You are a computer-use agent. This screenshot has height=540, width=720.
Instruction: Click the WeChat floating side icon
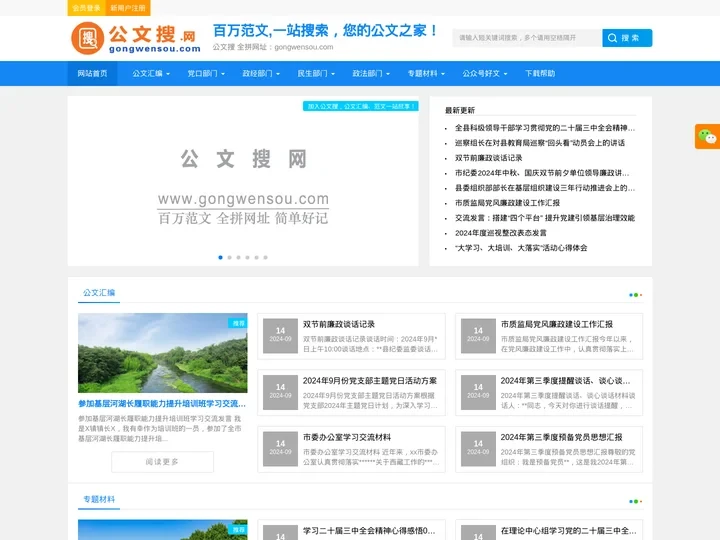pyautogui.click(x=707, y=136)
